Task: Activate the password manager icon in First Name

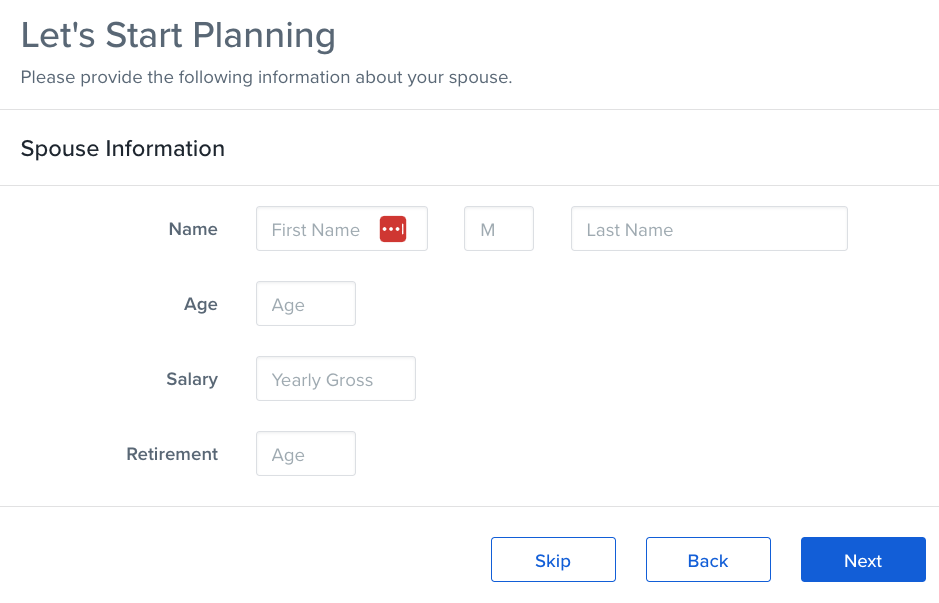Action: point(393,229)
